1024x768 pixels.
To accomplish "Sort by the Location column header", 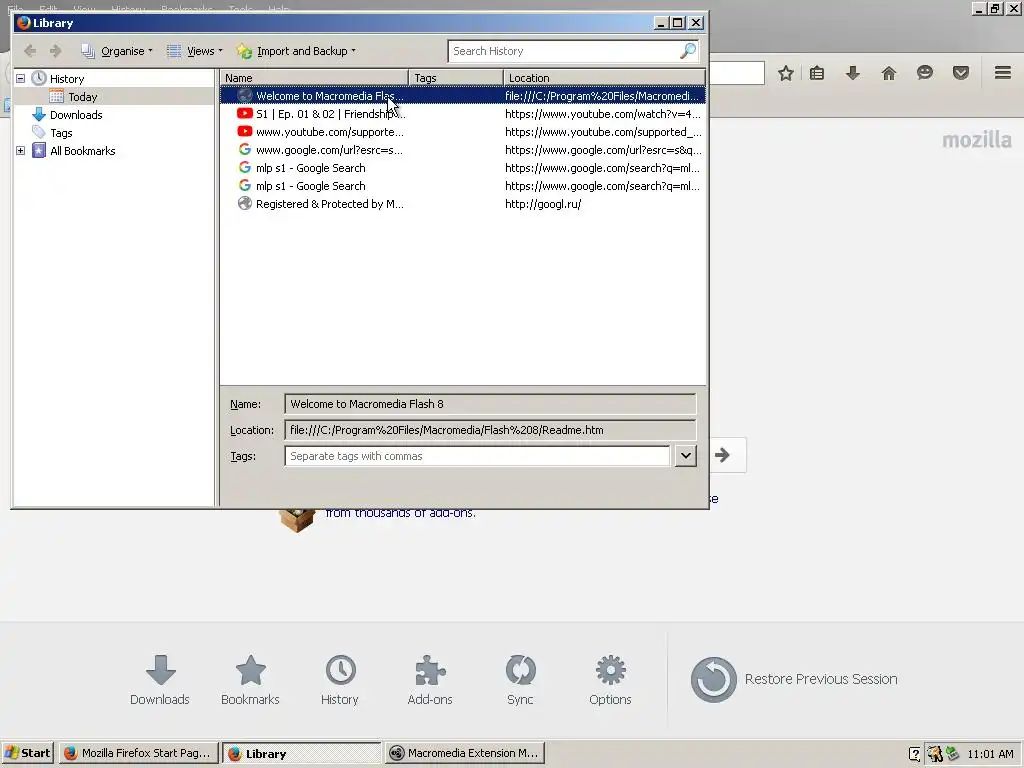I will [x=604, y=78].
